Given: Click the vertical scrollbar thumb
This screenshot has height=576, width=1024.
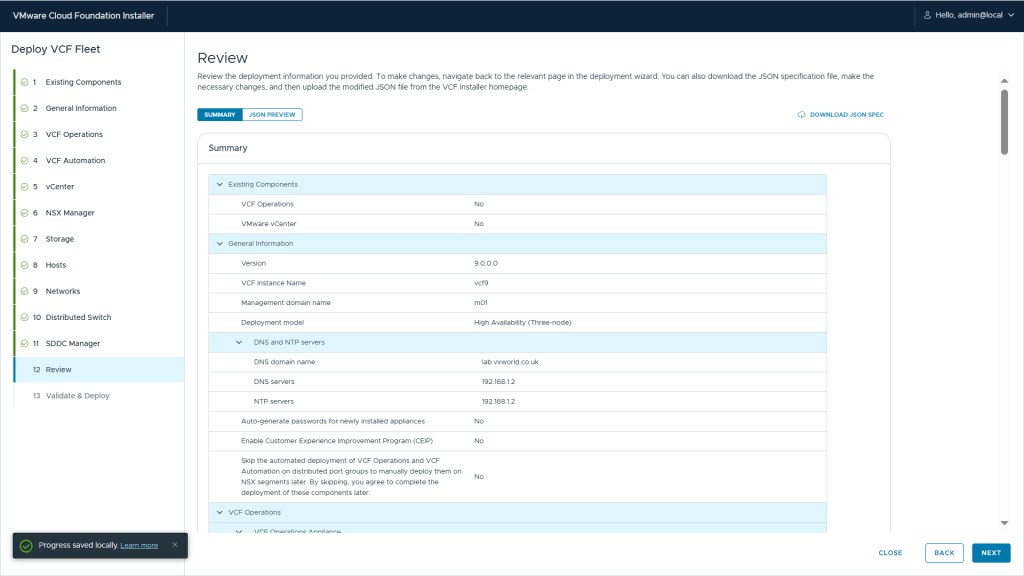Looking at the screenshot, I should [1004, 120].
